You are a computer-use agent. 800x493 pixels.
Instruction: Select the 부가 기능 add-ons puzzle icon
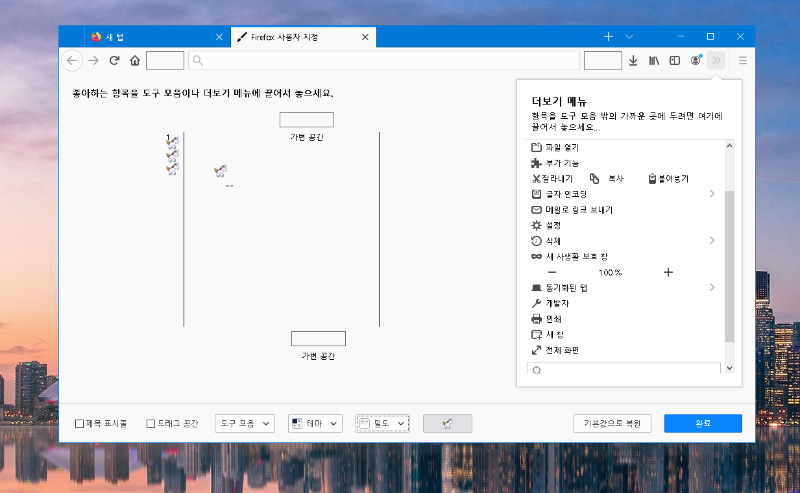[x=536, y=163]
